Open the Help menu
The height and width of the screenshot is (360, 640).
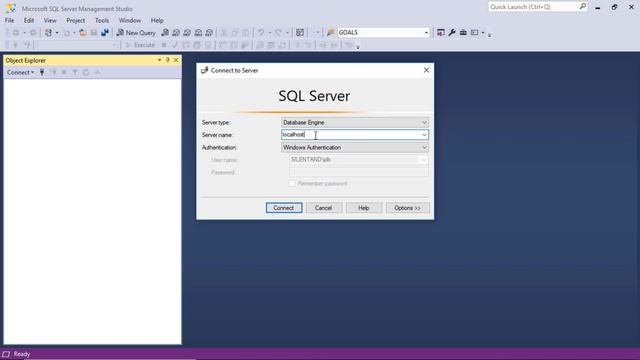[157, 20]
